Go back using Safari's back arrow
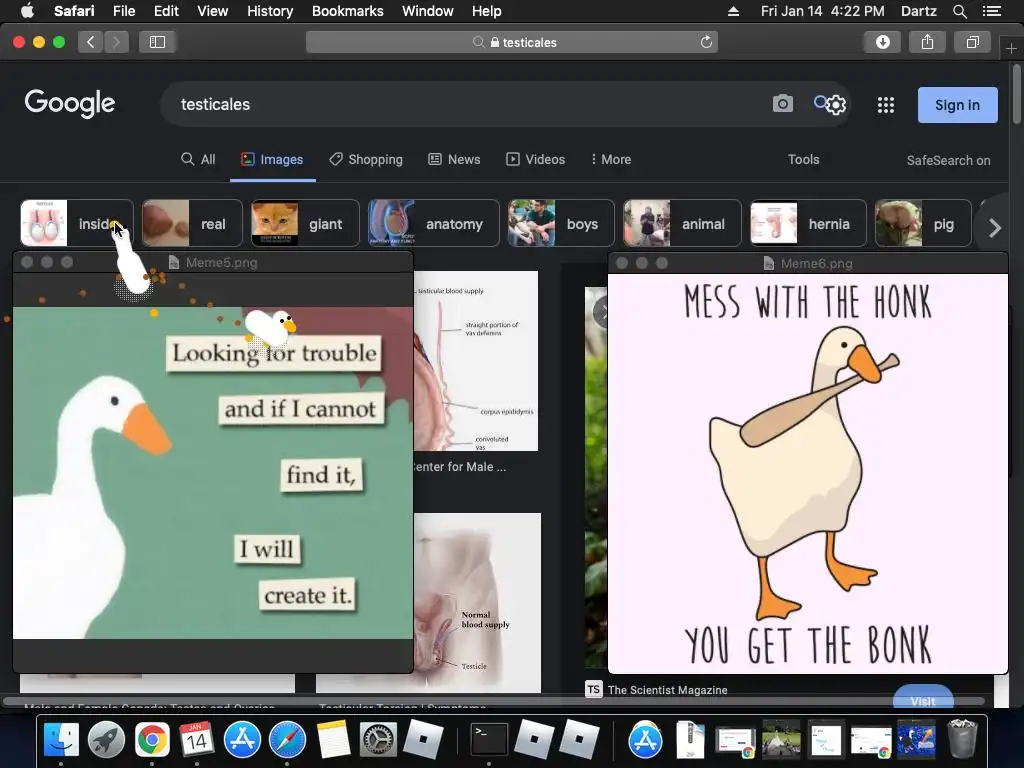Screen dimensions: 1024x768 [91, 42]
